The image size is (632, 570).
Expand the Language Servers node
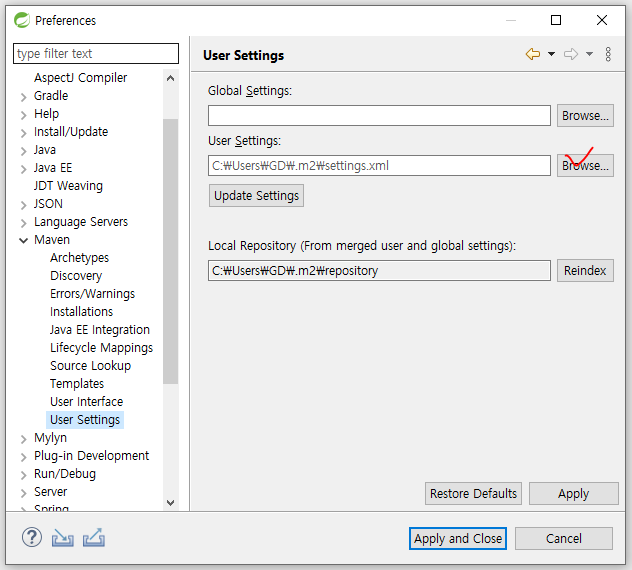23,223
